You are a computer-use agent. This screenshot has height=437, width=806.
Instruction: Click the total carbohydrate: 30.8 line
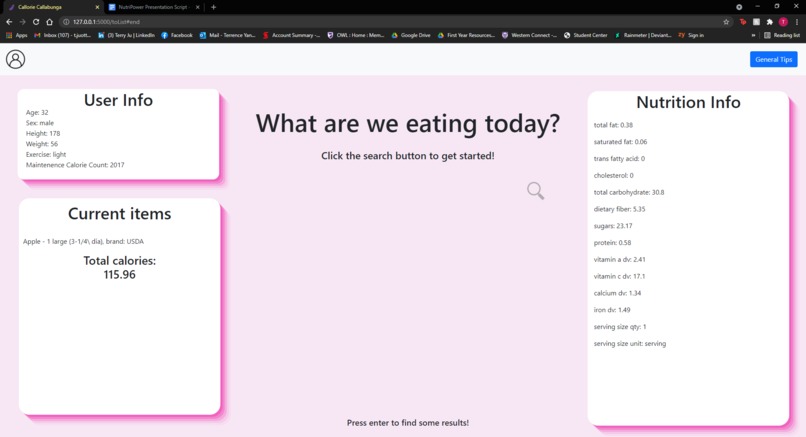click(629, 192)
